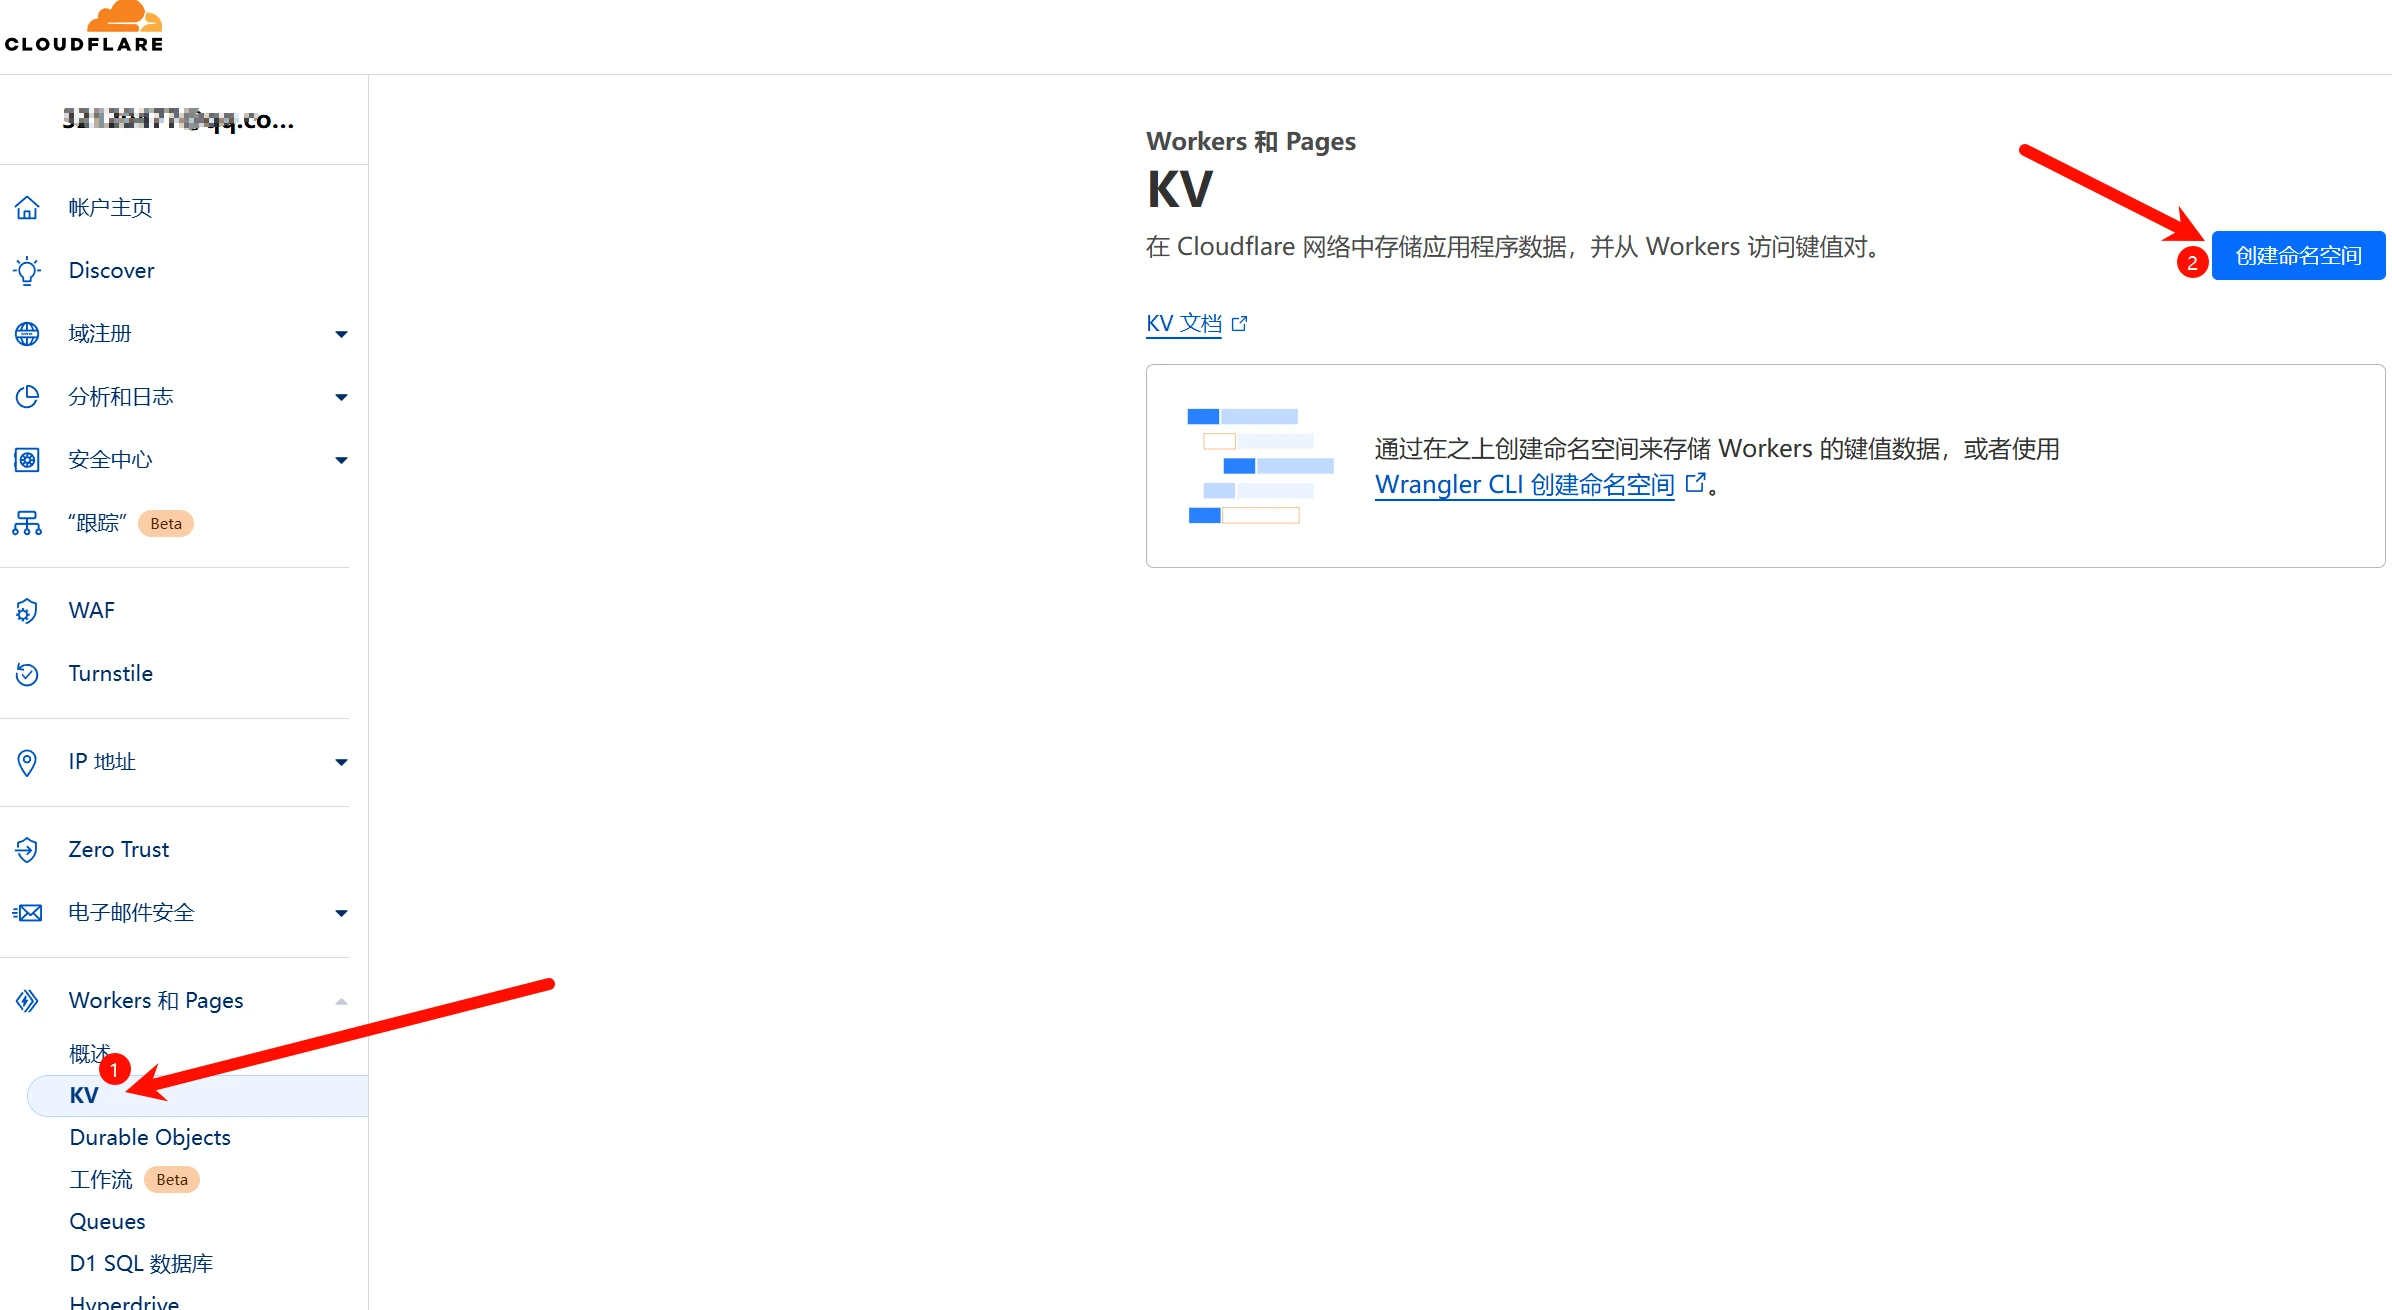The width and height of the screenshot is (2392, 1310).
Task: Click the Turnstile icon
Action: click(27, 674)
